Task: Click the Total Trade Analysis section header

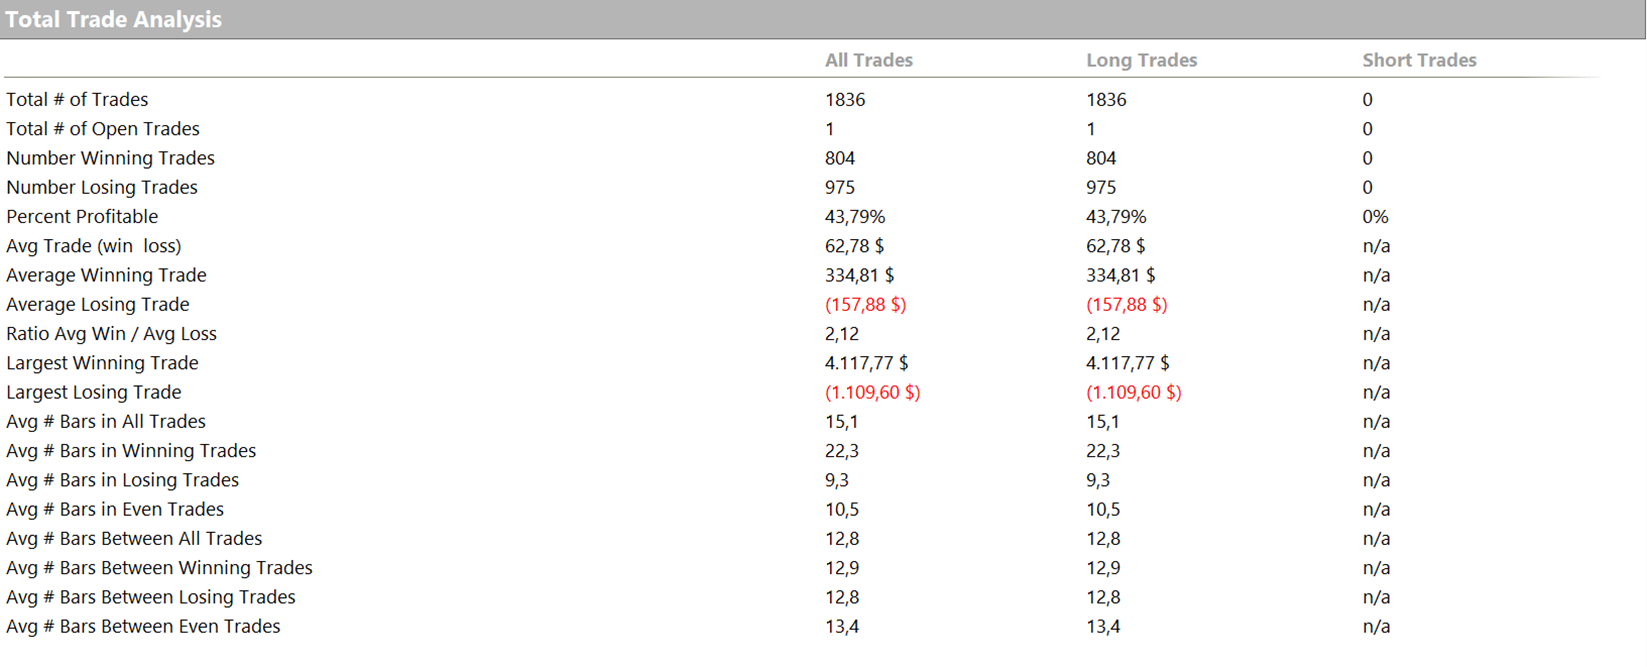Action: [x=114, y=20]
